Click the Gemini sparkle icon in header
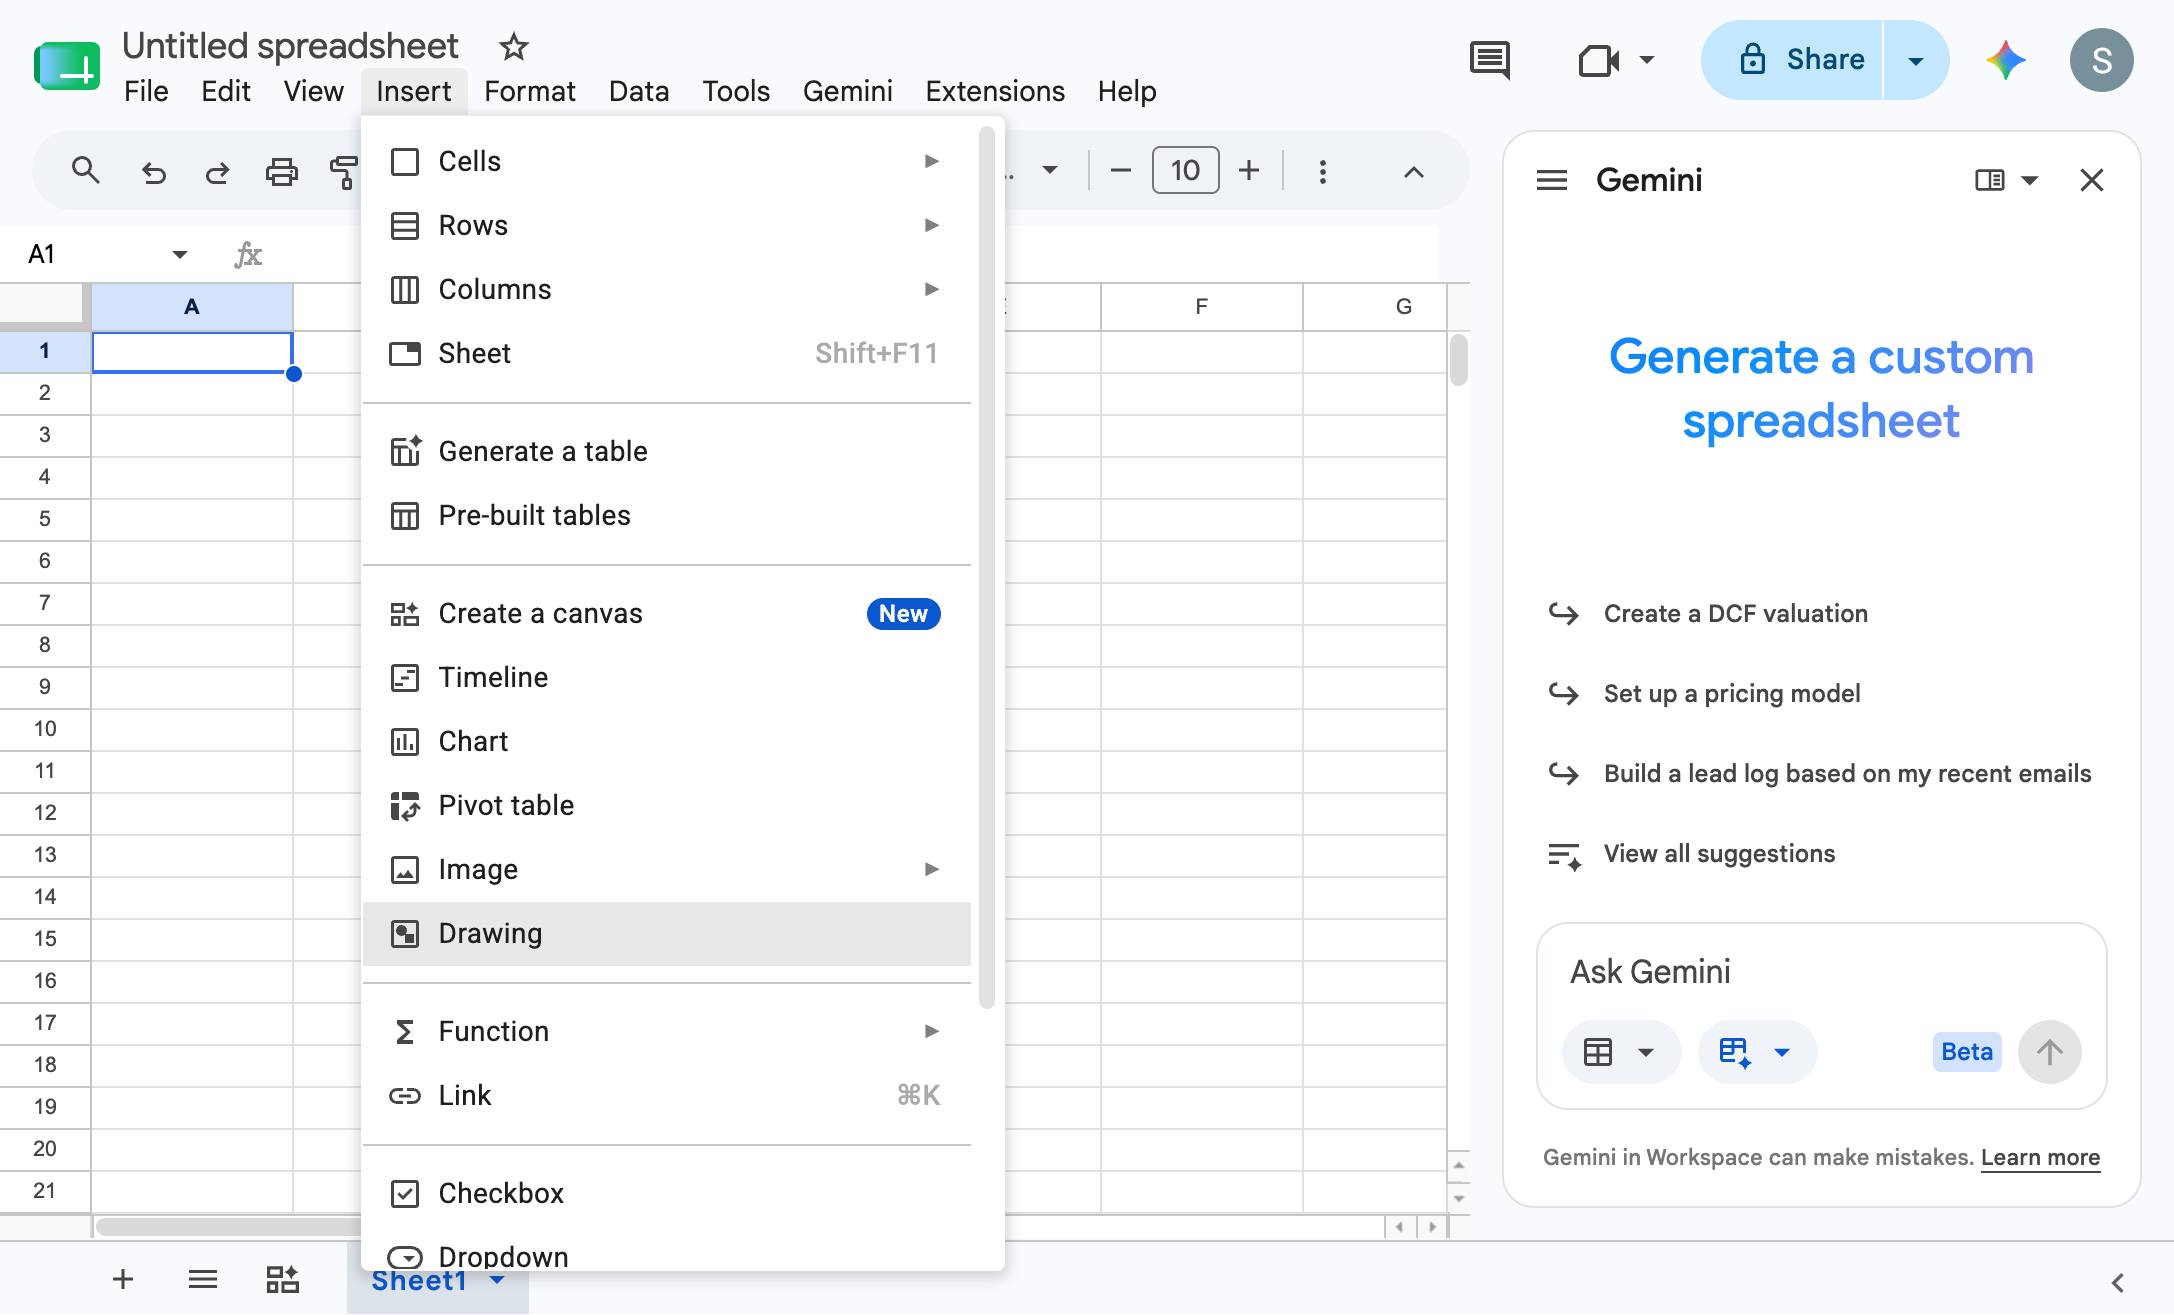Viewport: 2174px width, 1315px height. coord(2006,60)
